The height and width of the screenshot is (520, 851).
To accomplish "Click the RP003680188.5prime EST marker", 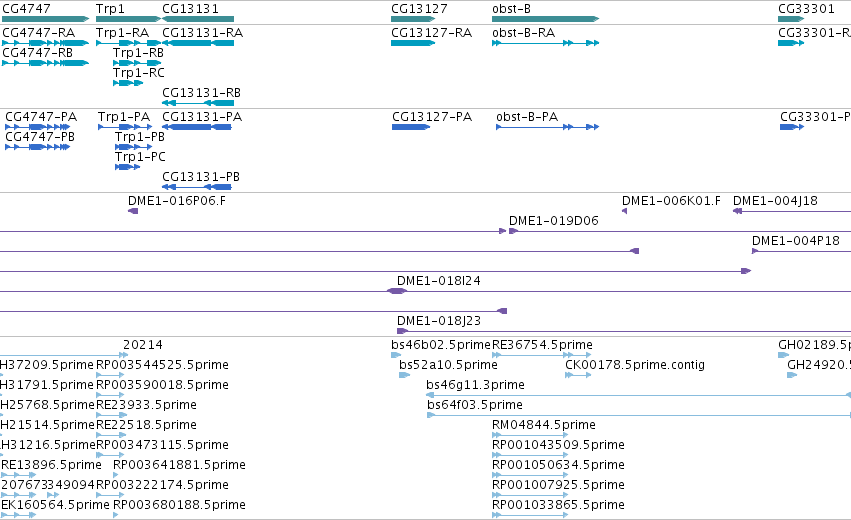I will [115, 515].
